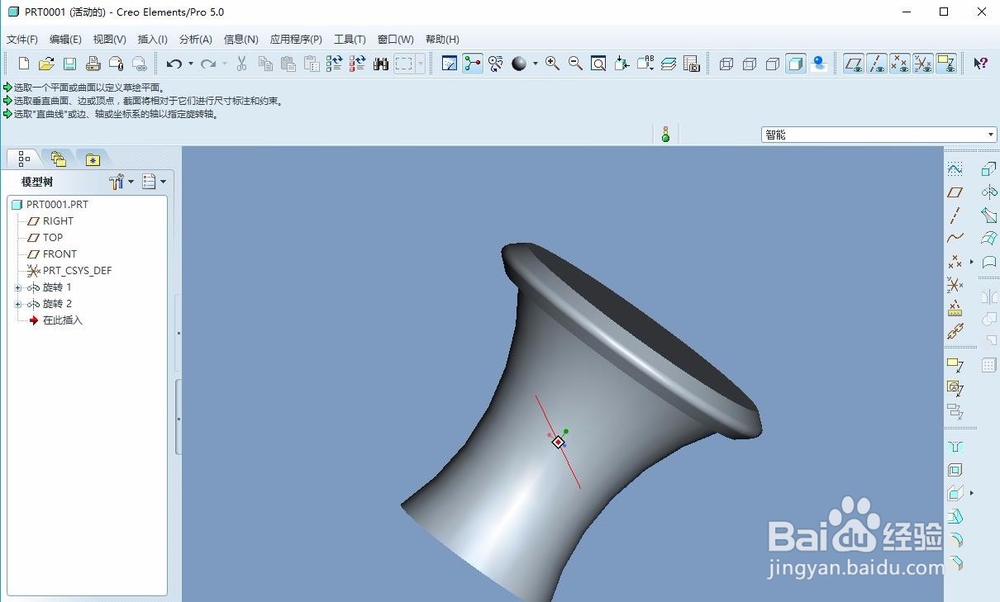Open the view manager icon
The height and width of the screenshot is (602, 1000).
(691, 64)
